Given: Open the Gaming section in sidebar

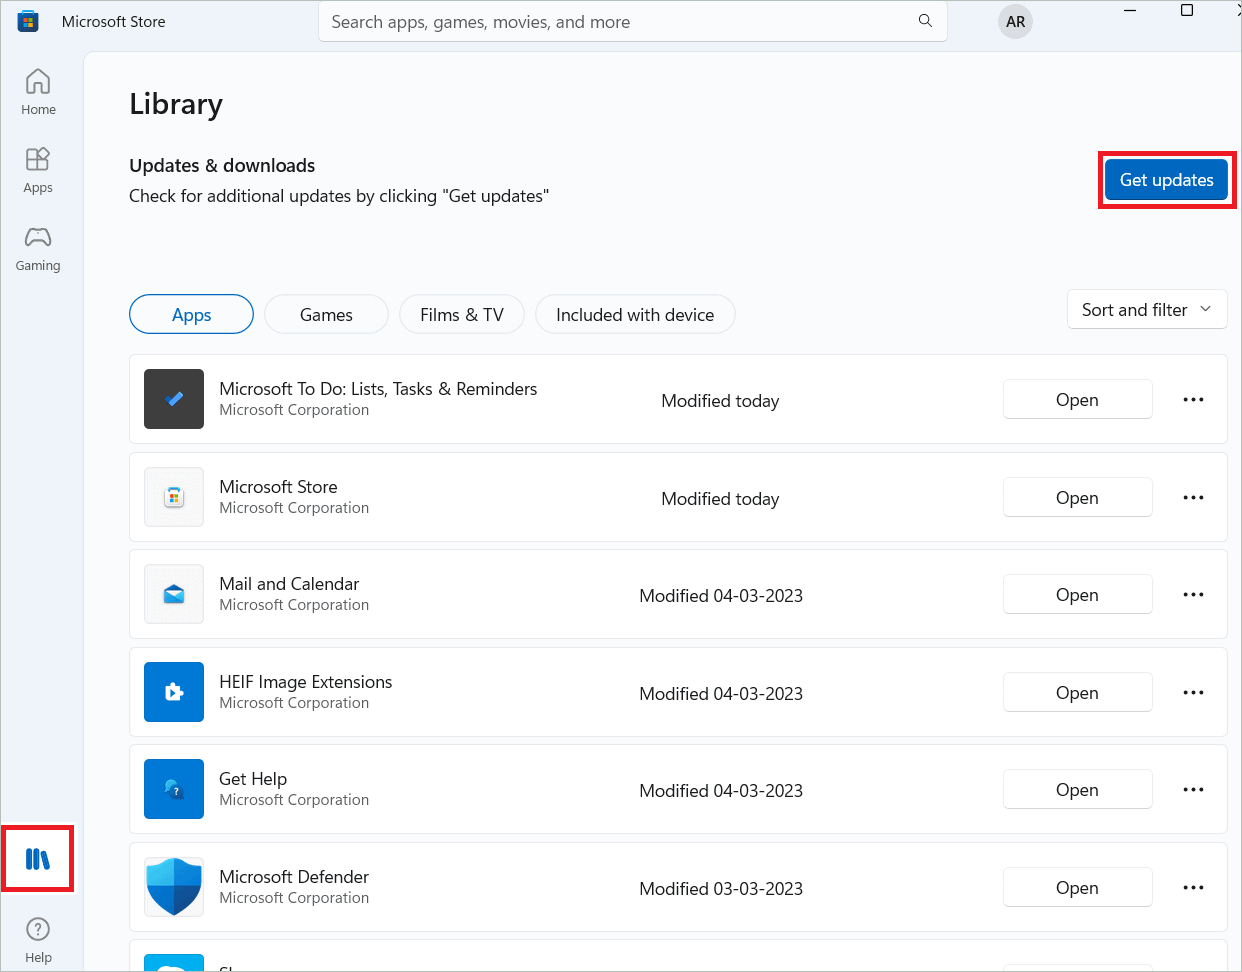Looking at the screenshot, I should (x=38, y=248).
